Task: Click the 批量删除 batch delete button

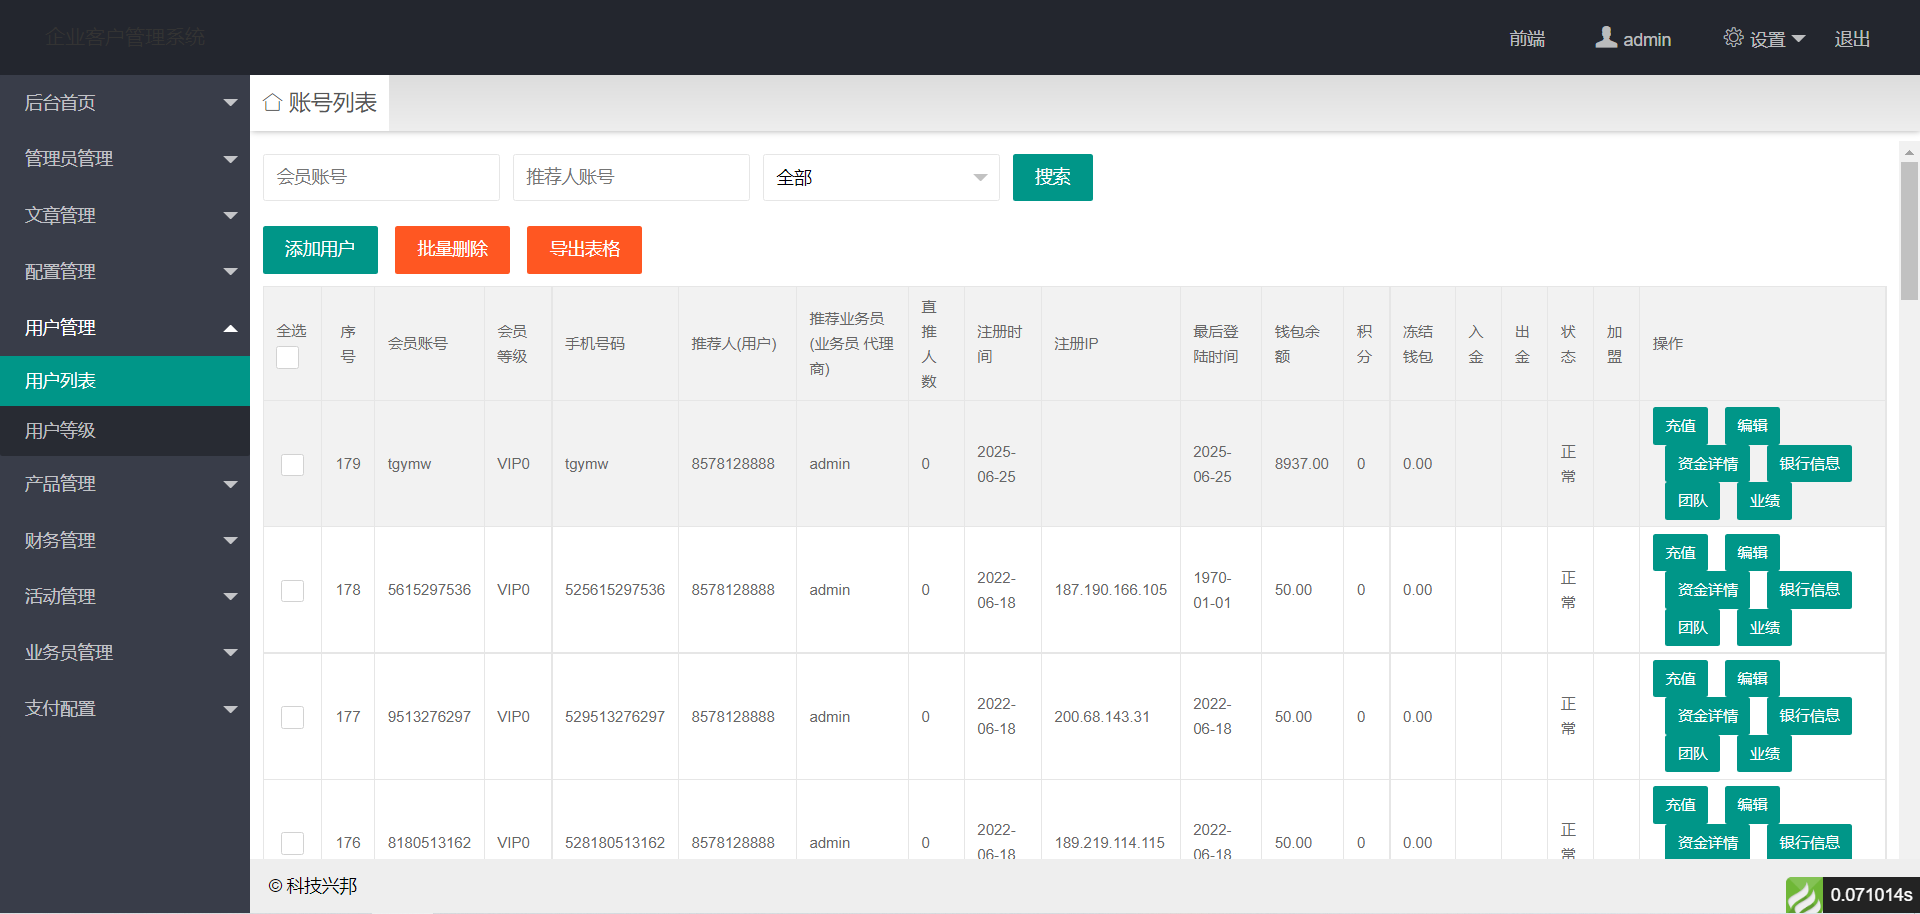Action: point(452,250)
